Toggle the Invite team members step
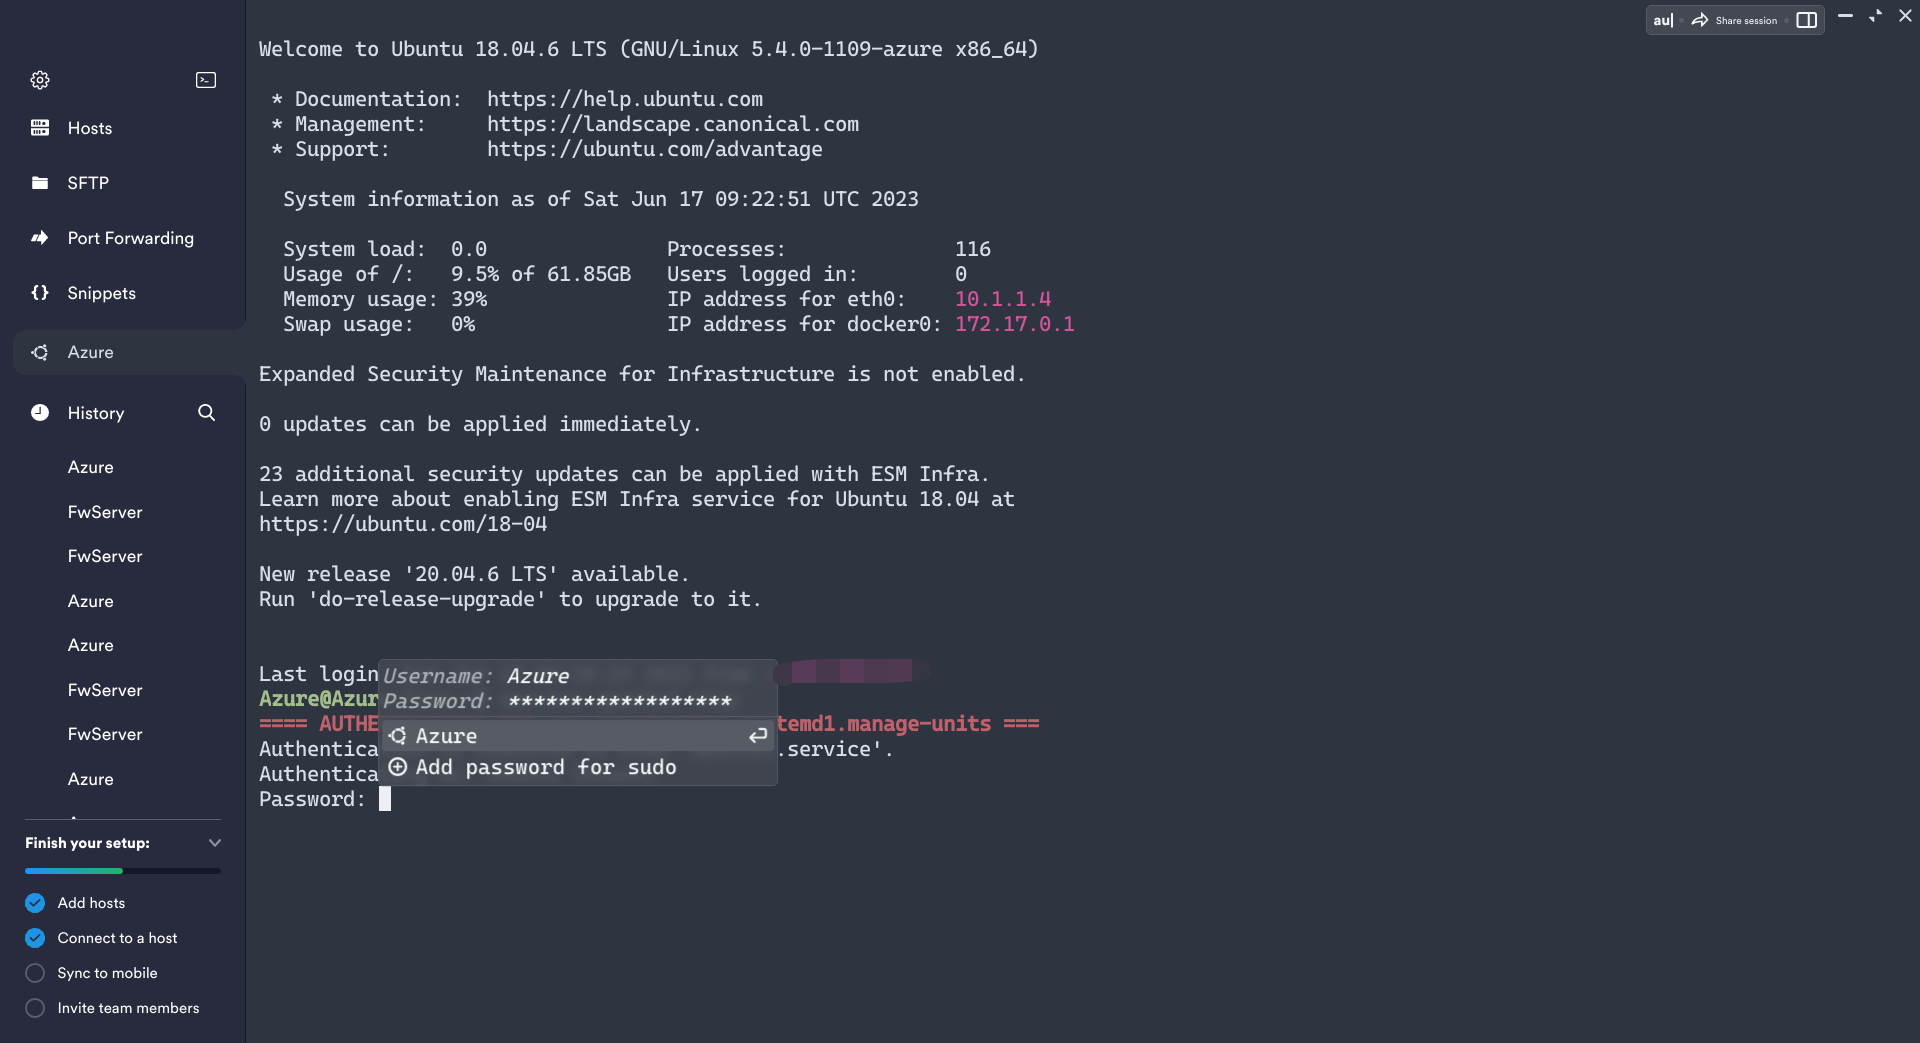The image size is (1920, 1043). pyautogui.click(x=35, y=1008)
